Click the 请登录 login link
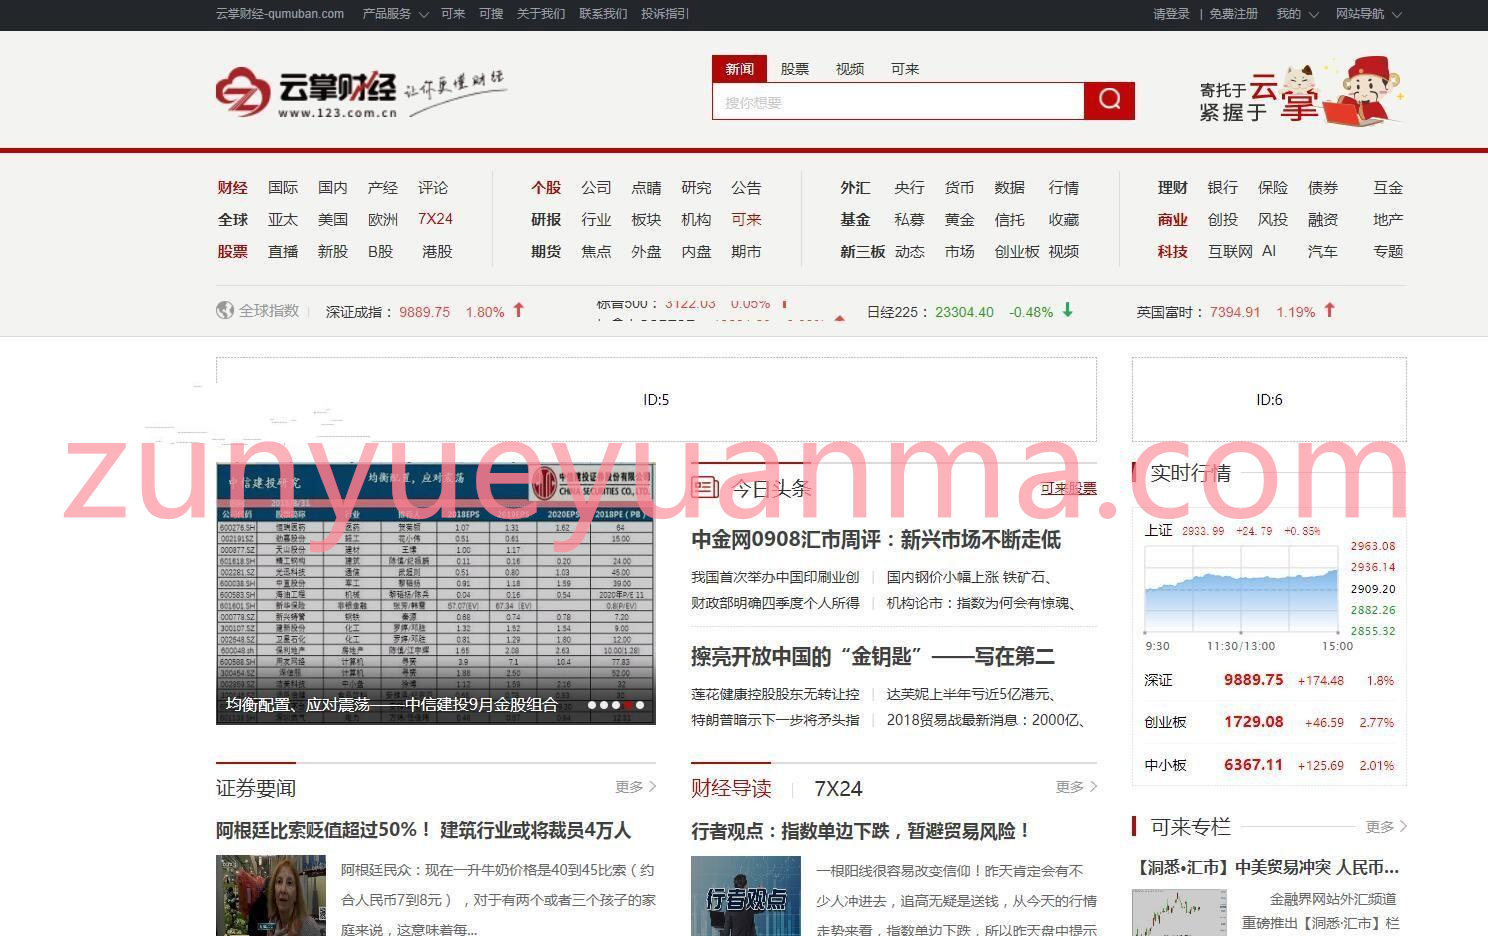The image size is (1488, 936). point(1171,14)
